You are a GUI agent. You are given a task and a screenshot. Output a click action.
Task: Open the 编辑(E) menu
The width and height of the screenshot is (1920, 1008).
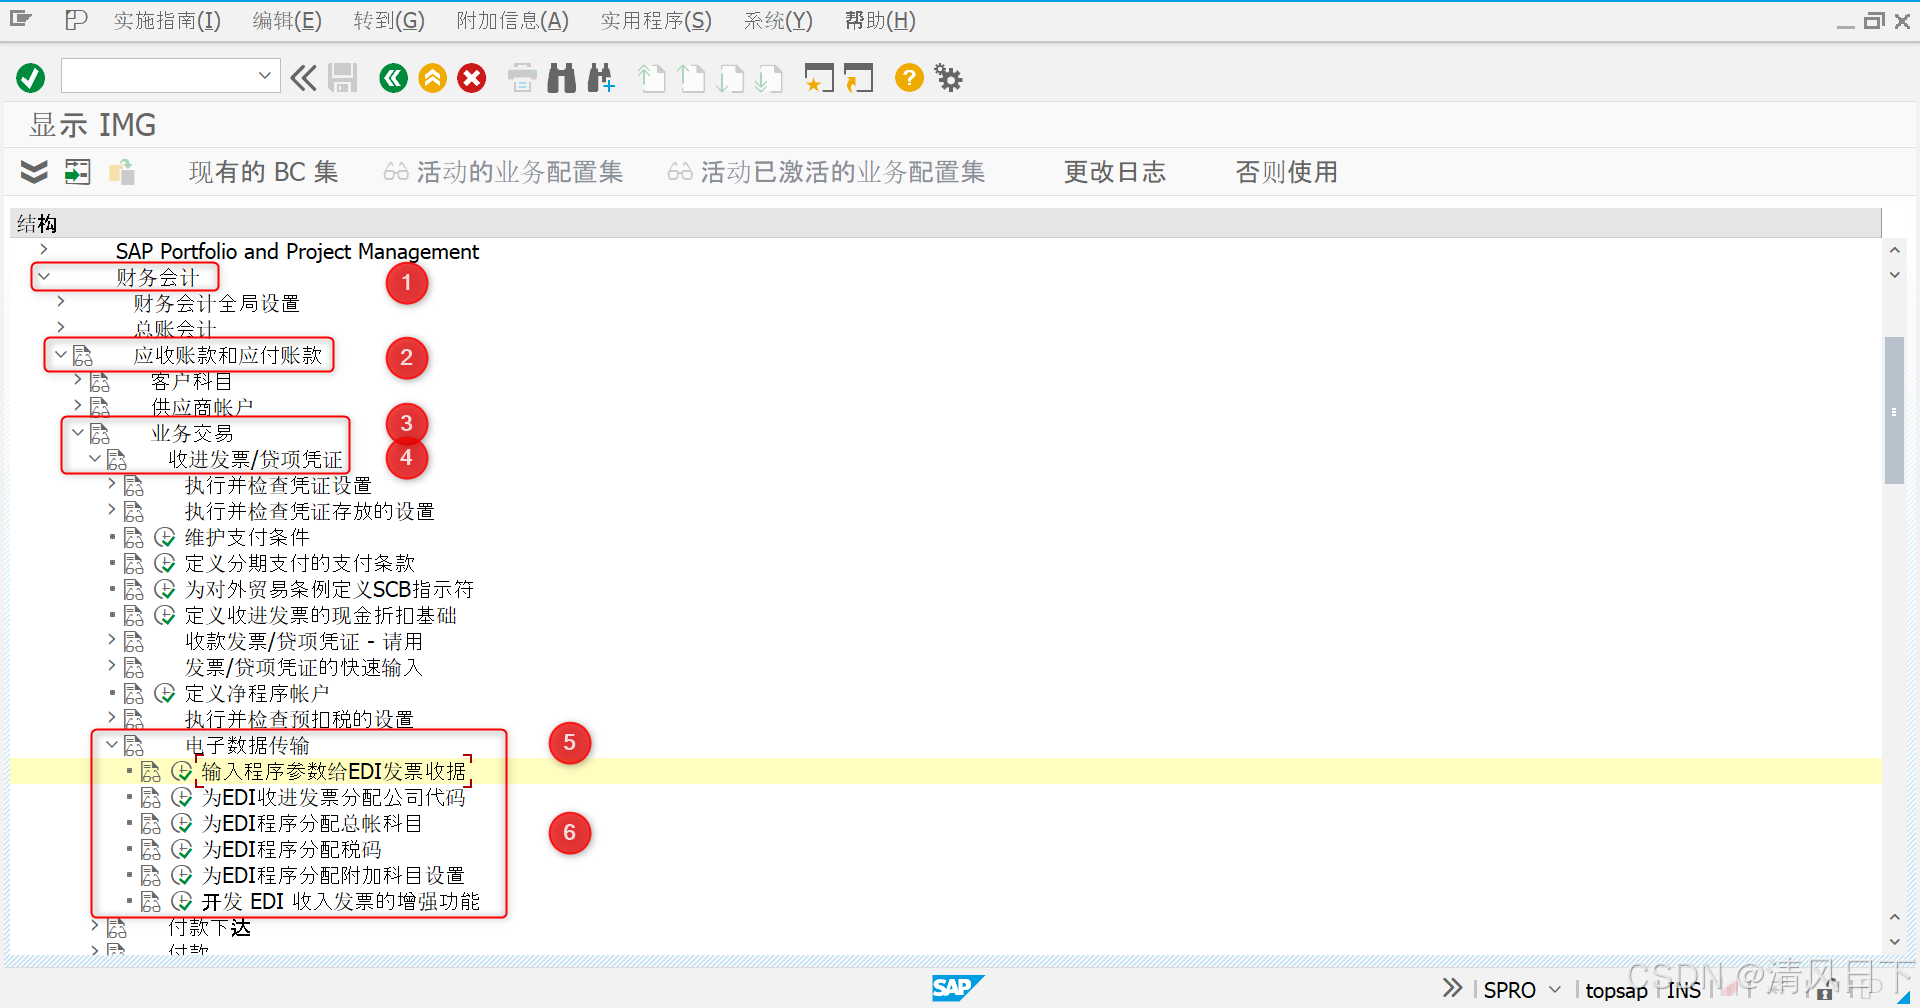(287, 21)
